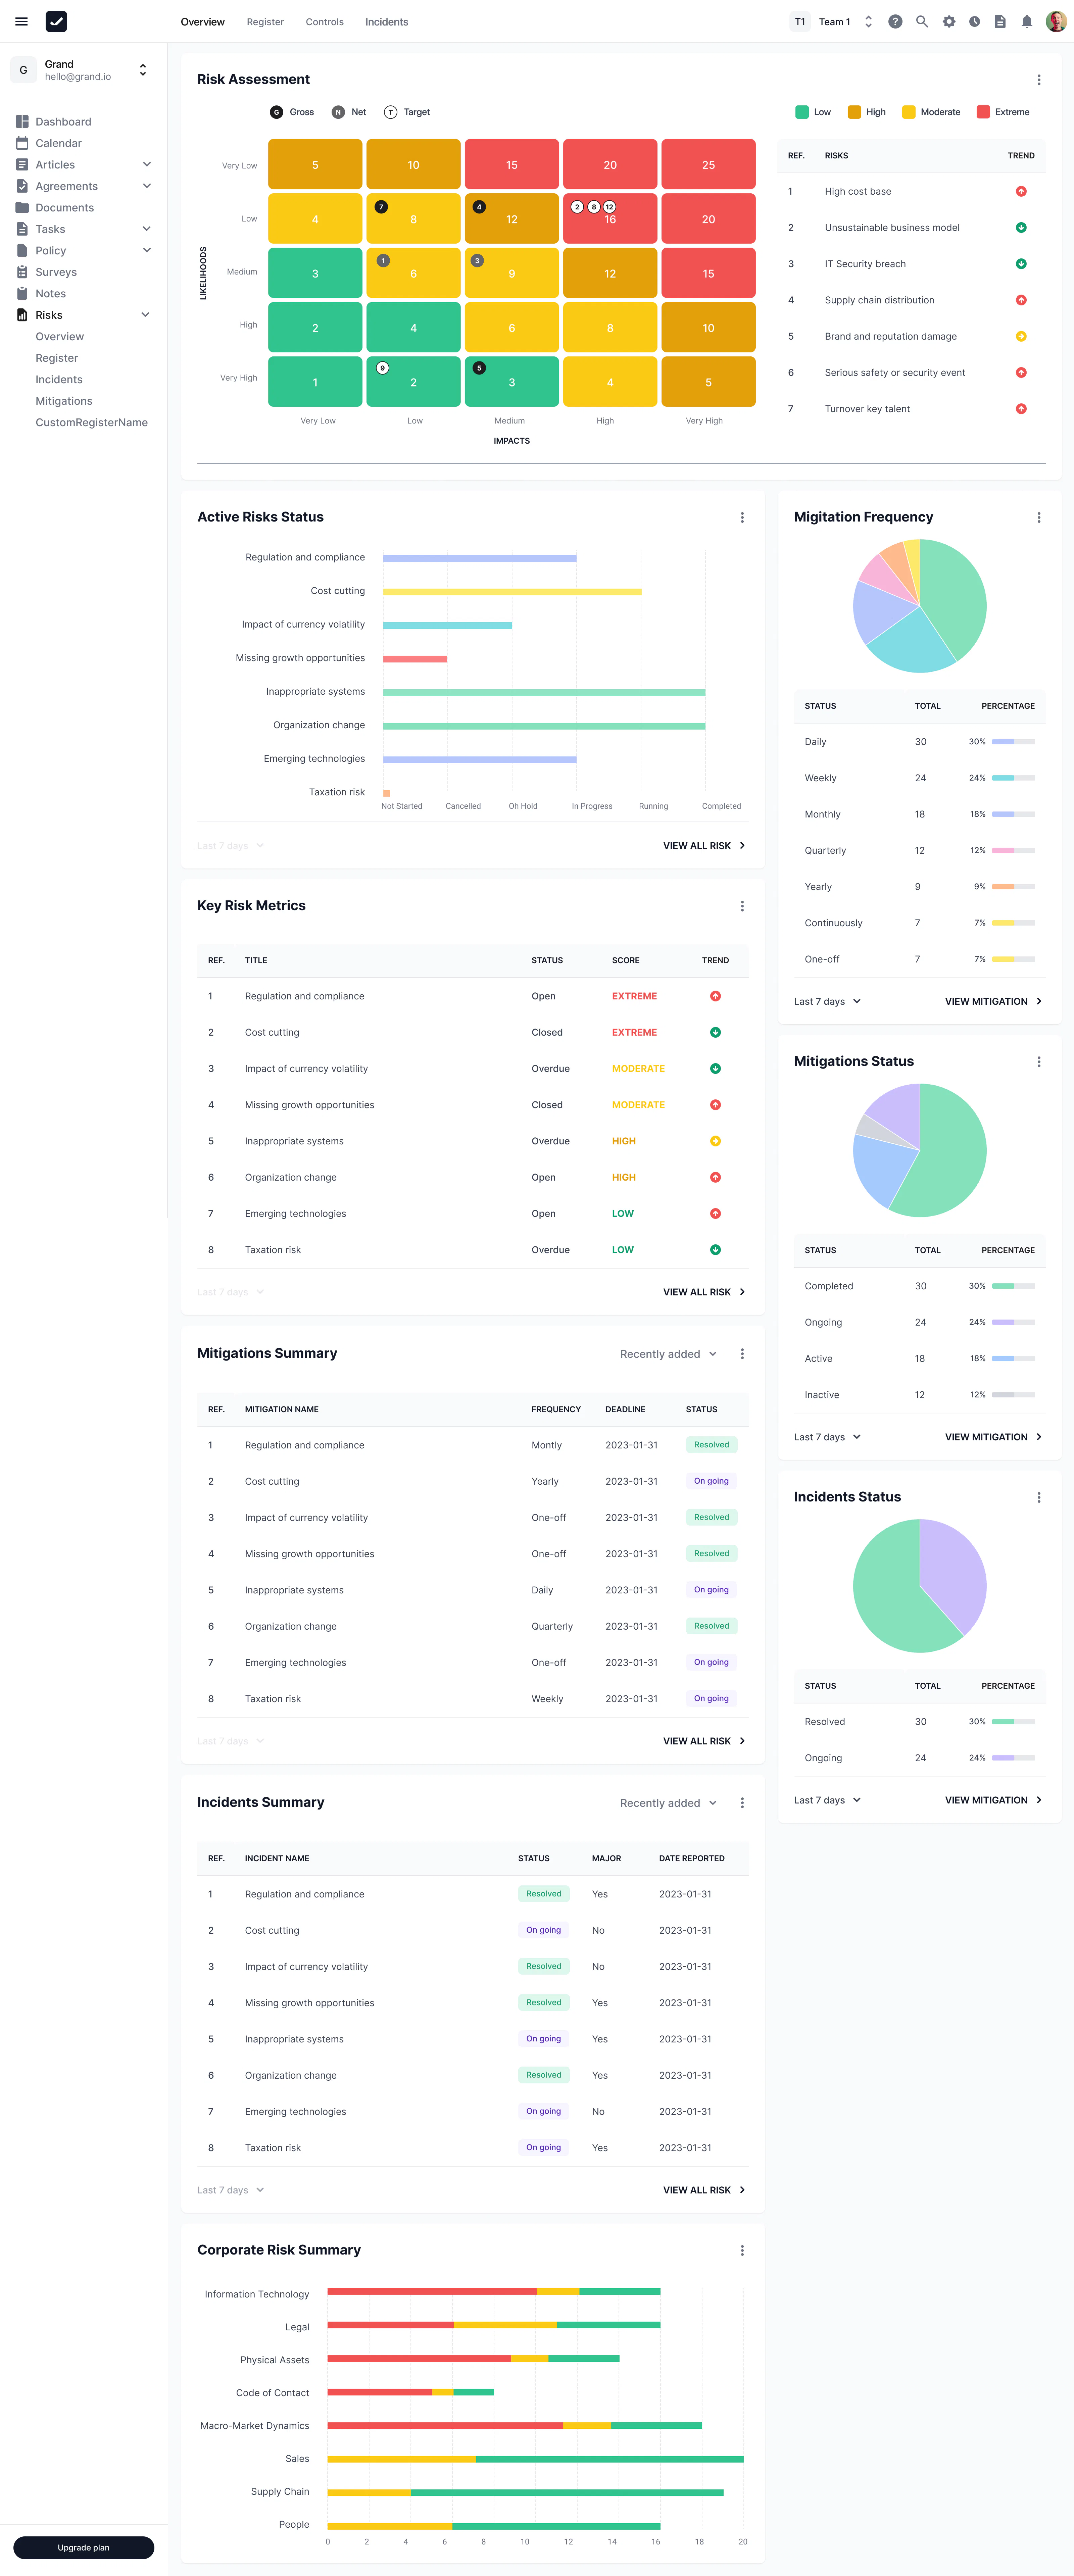Open Incidents Summary kebab menu
The width and height of the screenshot is (1074, 2576).
(742, 1803)
